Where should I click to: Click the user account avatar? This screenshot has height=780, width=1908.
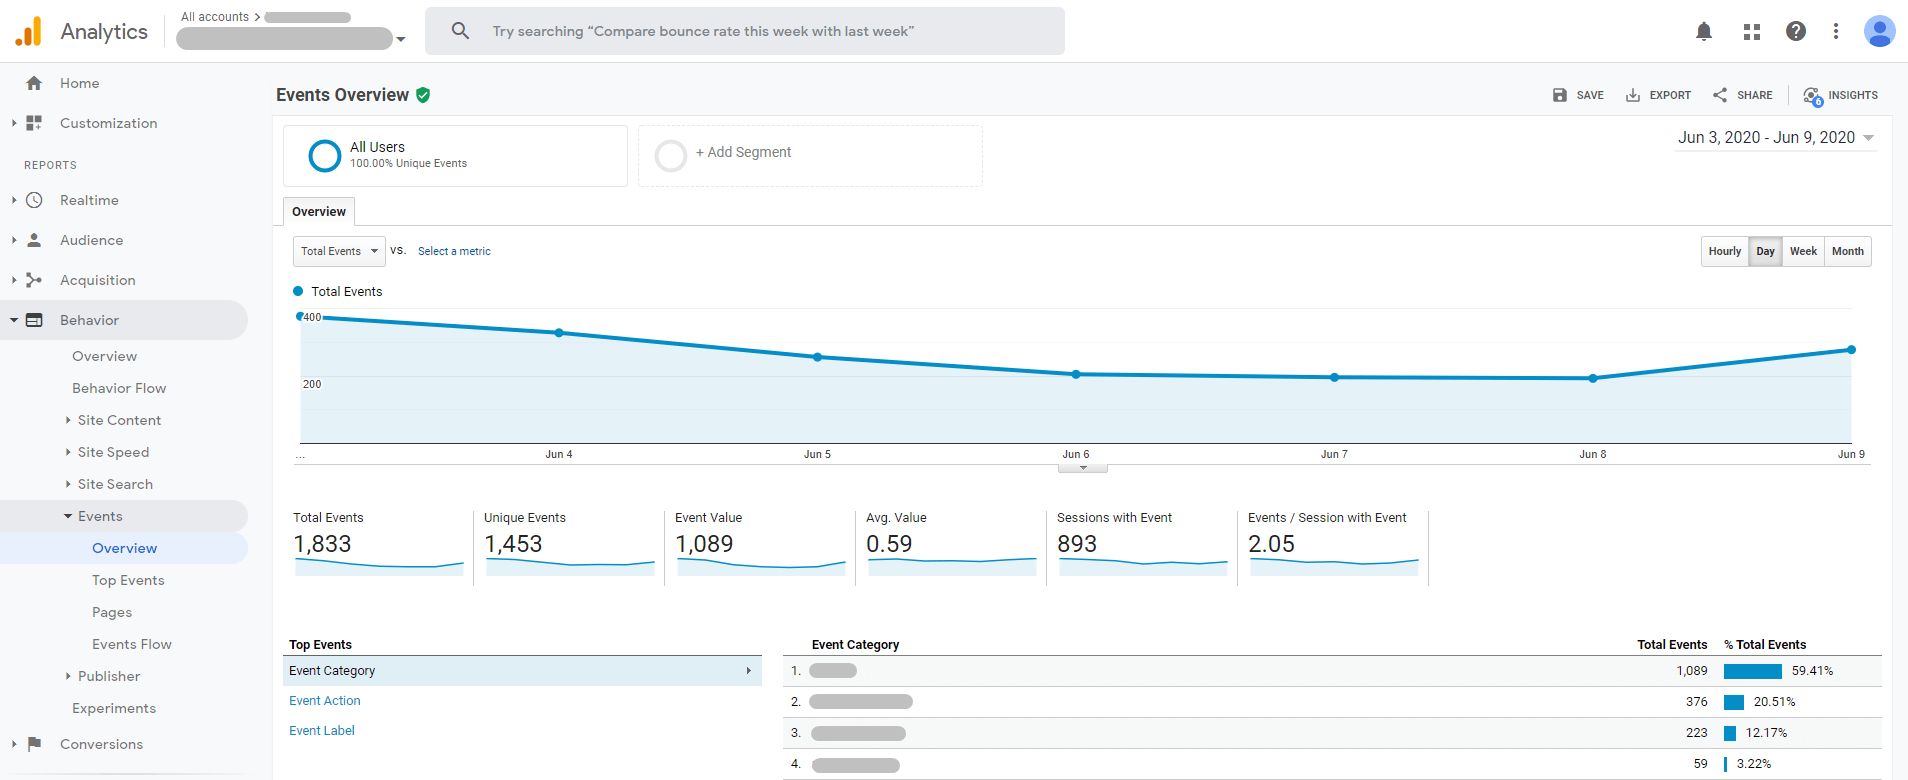pos(1879,31)
